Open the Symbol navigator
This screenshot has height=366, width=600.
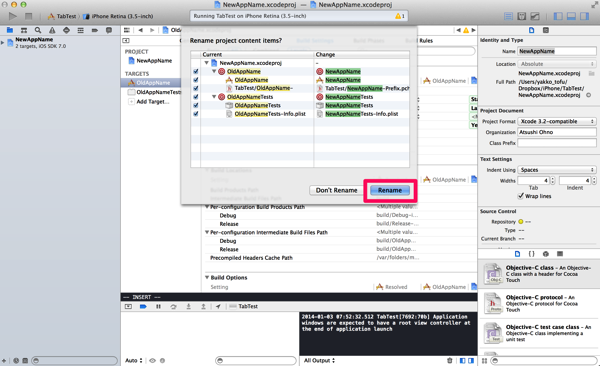pyautogui.click(x=24, y=30)
